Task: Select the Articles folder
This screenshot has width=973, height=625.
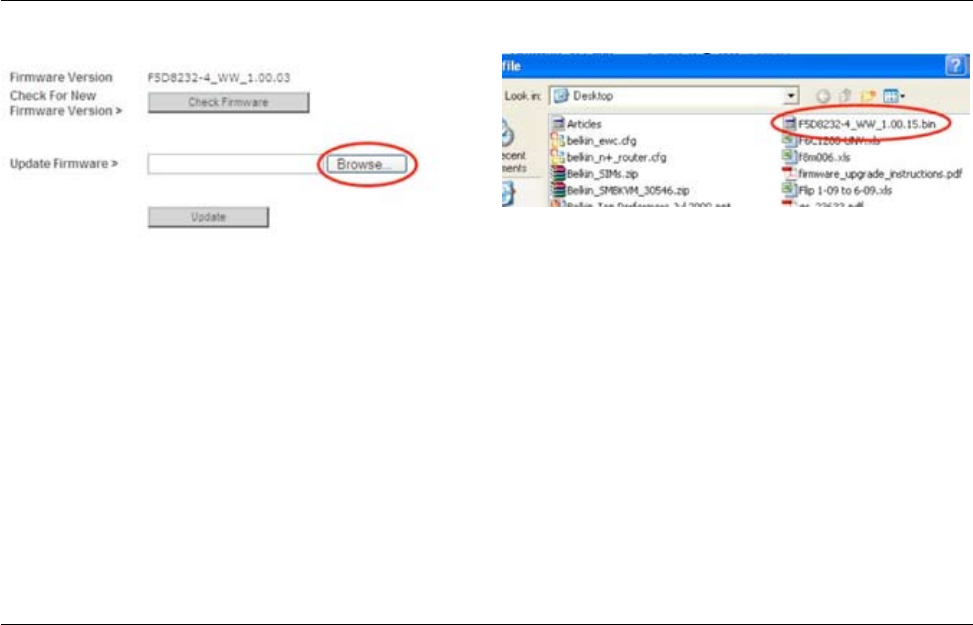Action: click(576, 124)
